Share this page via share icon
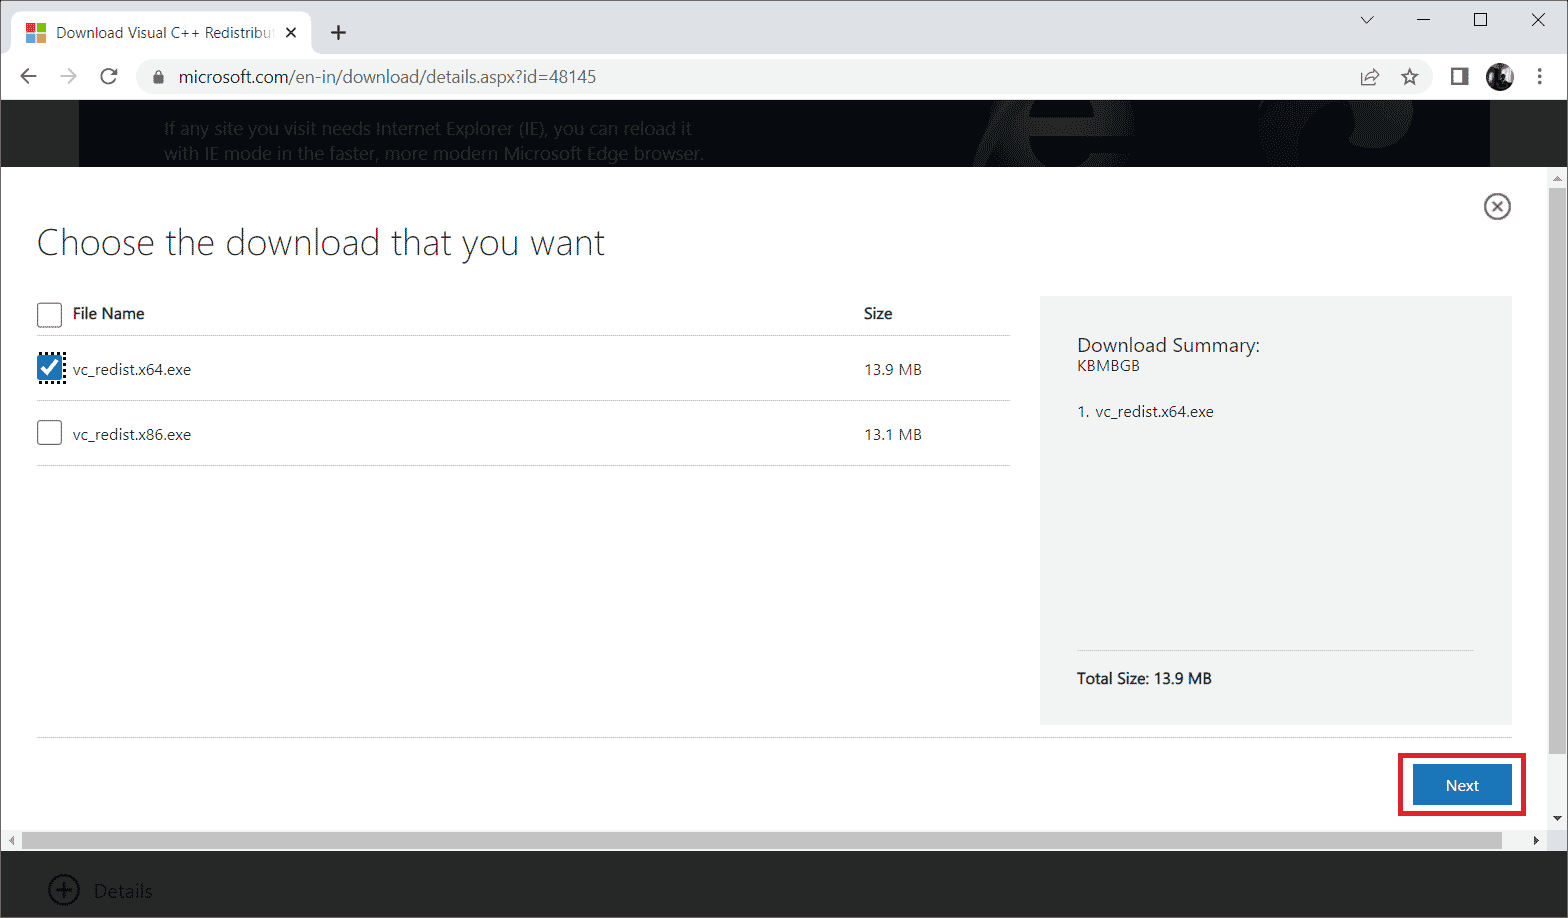1568x918 pixels. [1369, 77]
